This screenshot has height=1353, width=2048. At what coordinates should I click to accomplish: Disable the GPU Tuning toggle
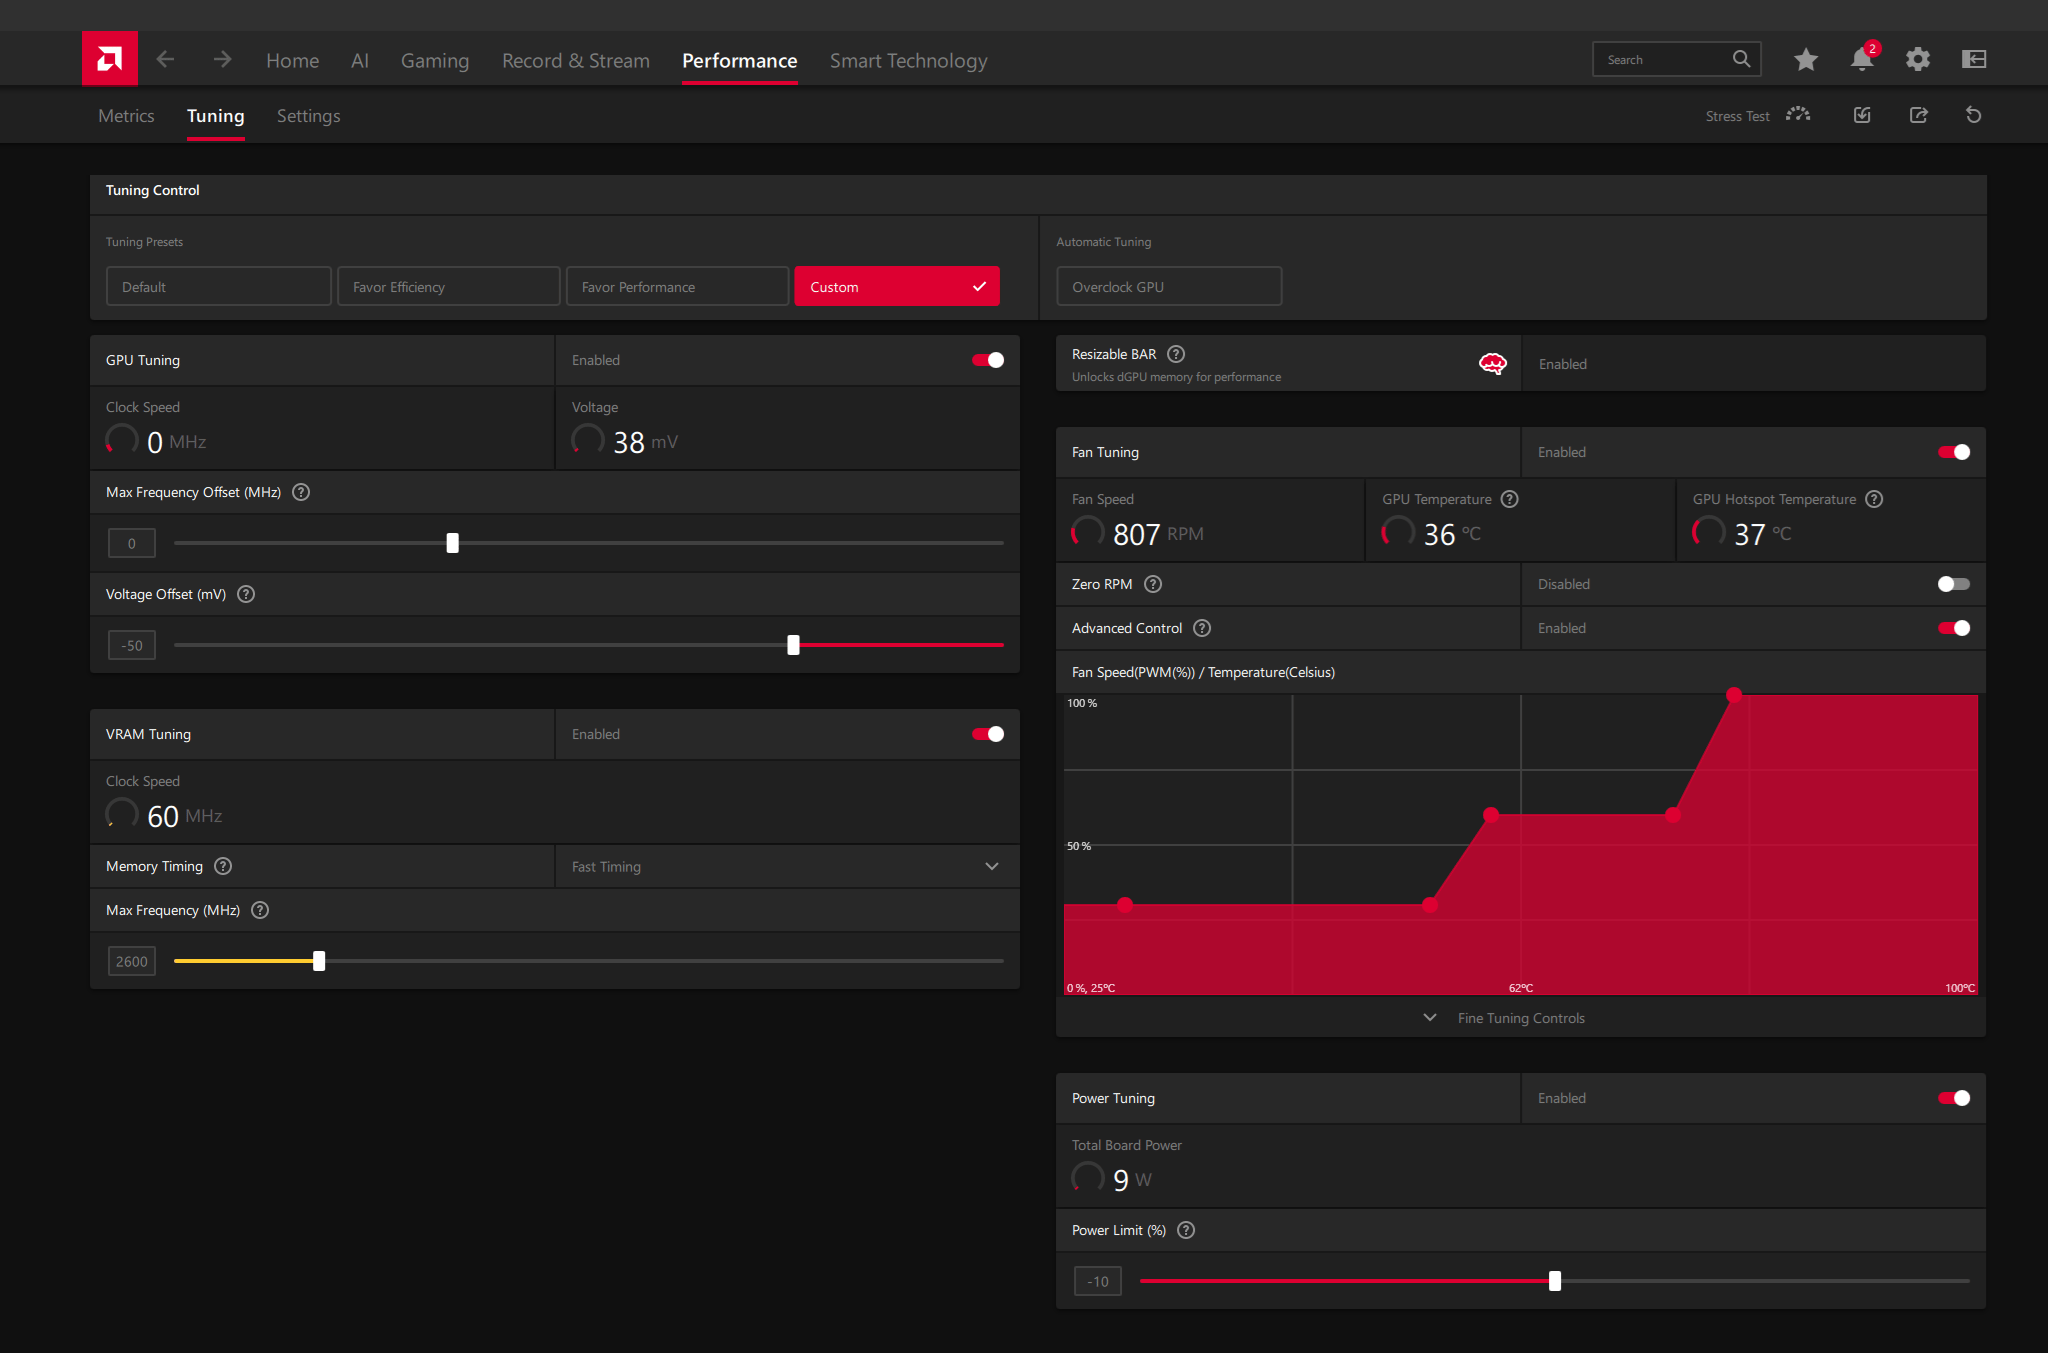pyautogui.click(x=988, y=360)
